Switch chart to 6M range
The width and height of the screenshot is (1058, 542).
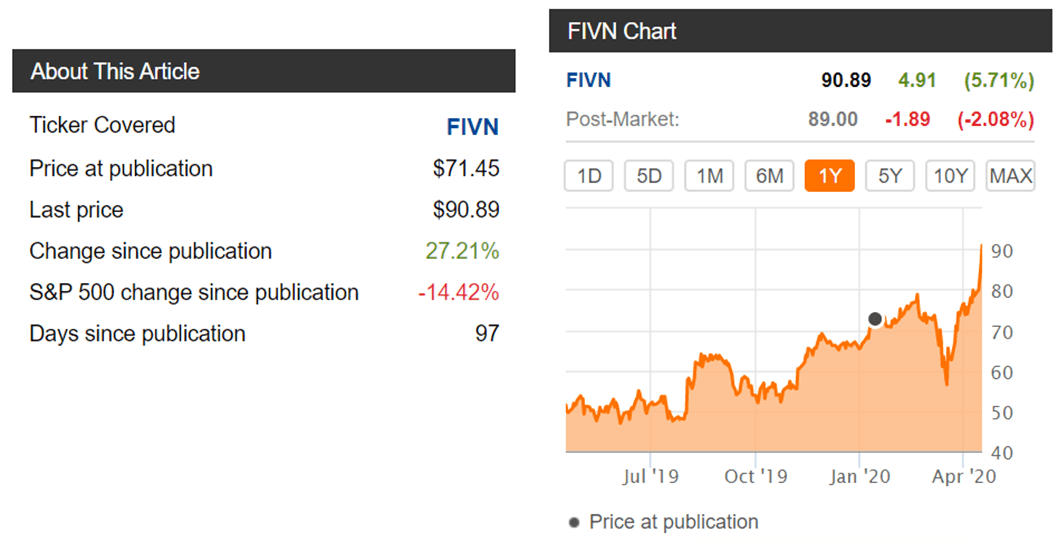pyautogui.click(x=769, y=176)
